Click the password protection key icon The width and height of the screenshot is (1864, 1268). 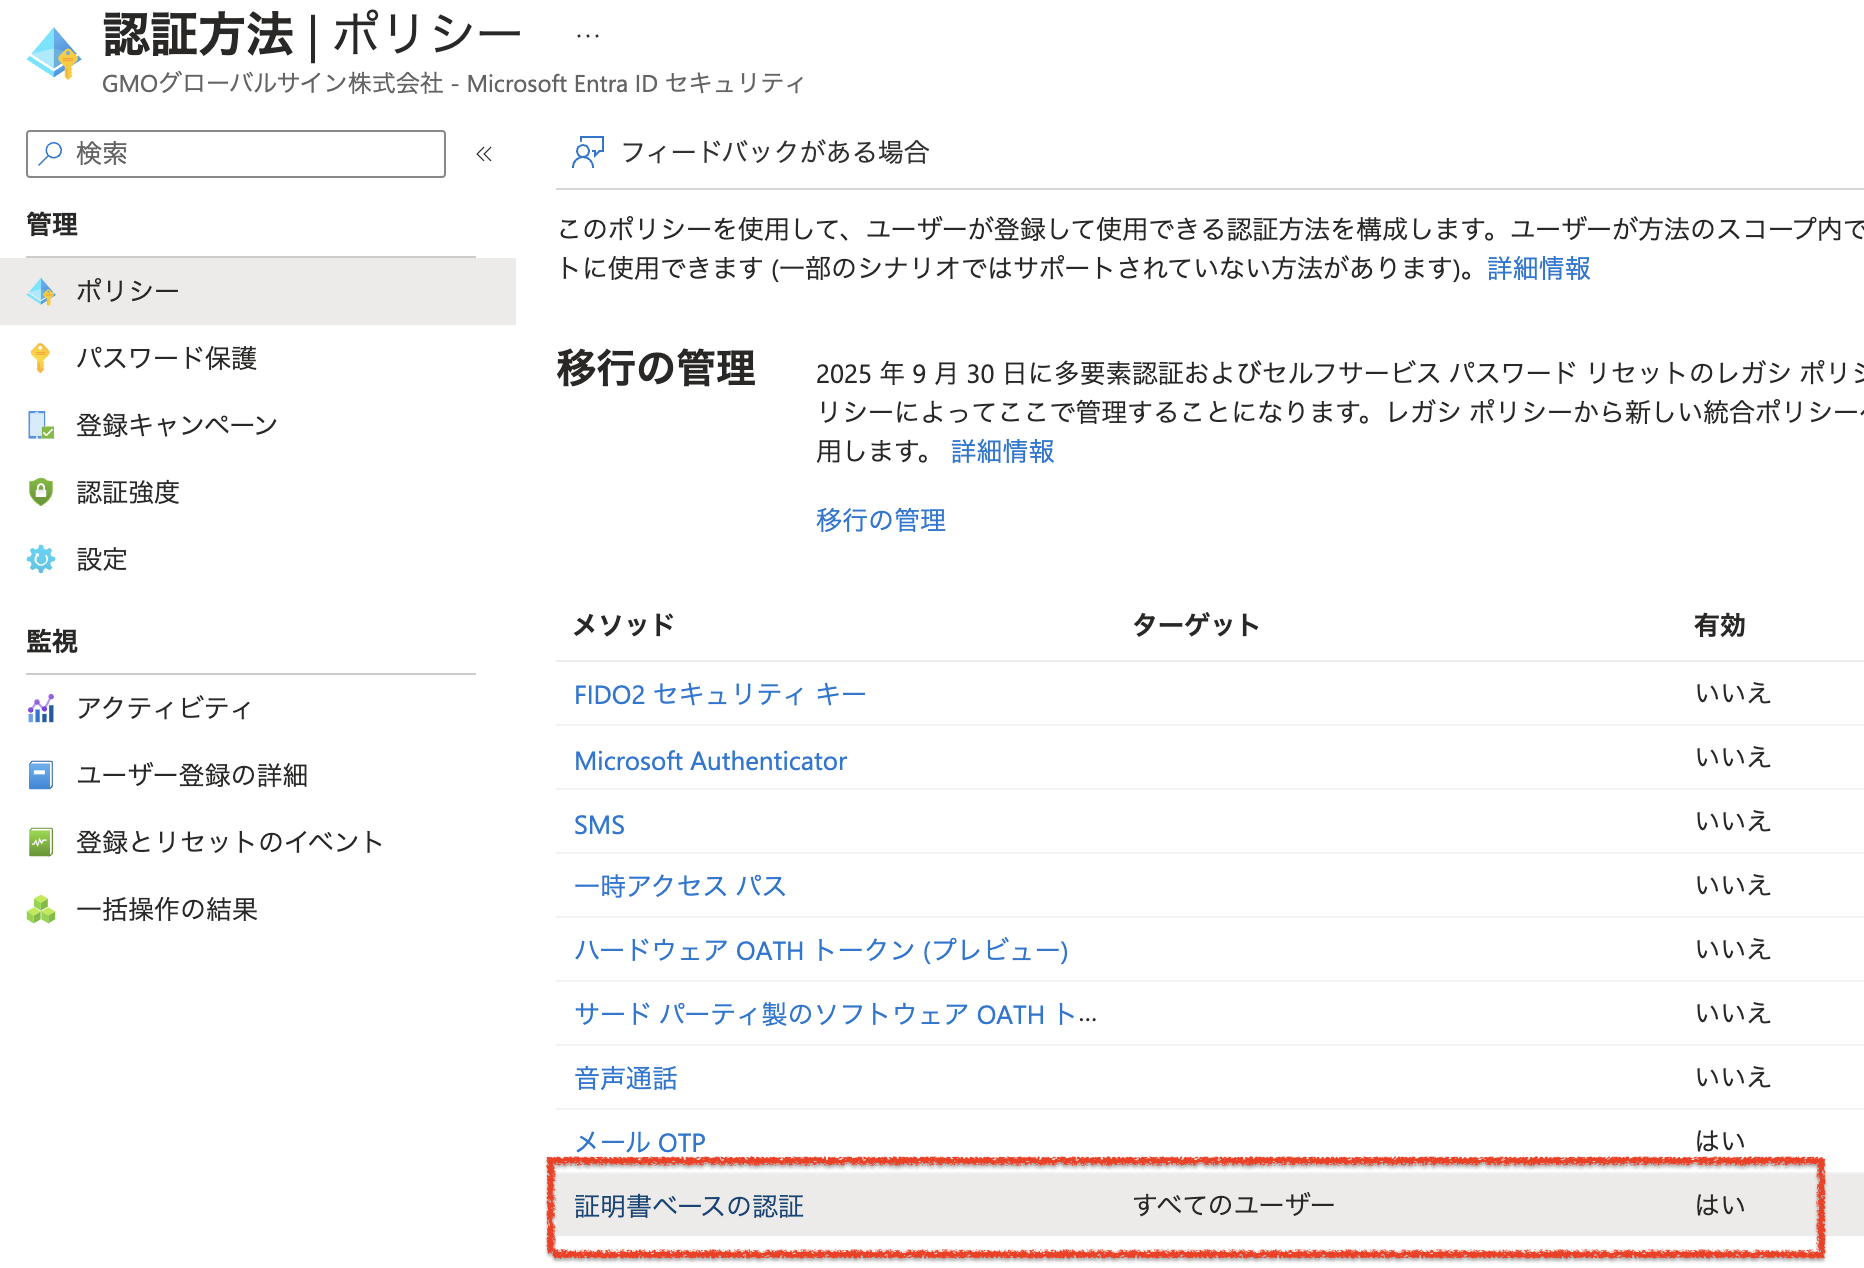pyautogui.click(x=40, y=358)
